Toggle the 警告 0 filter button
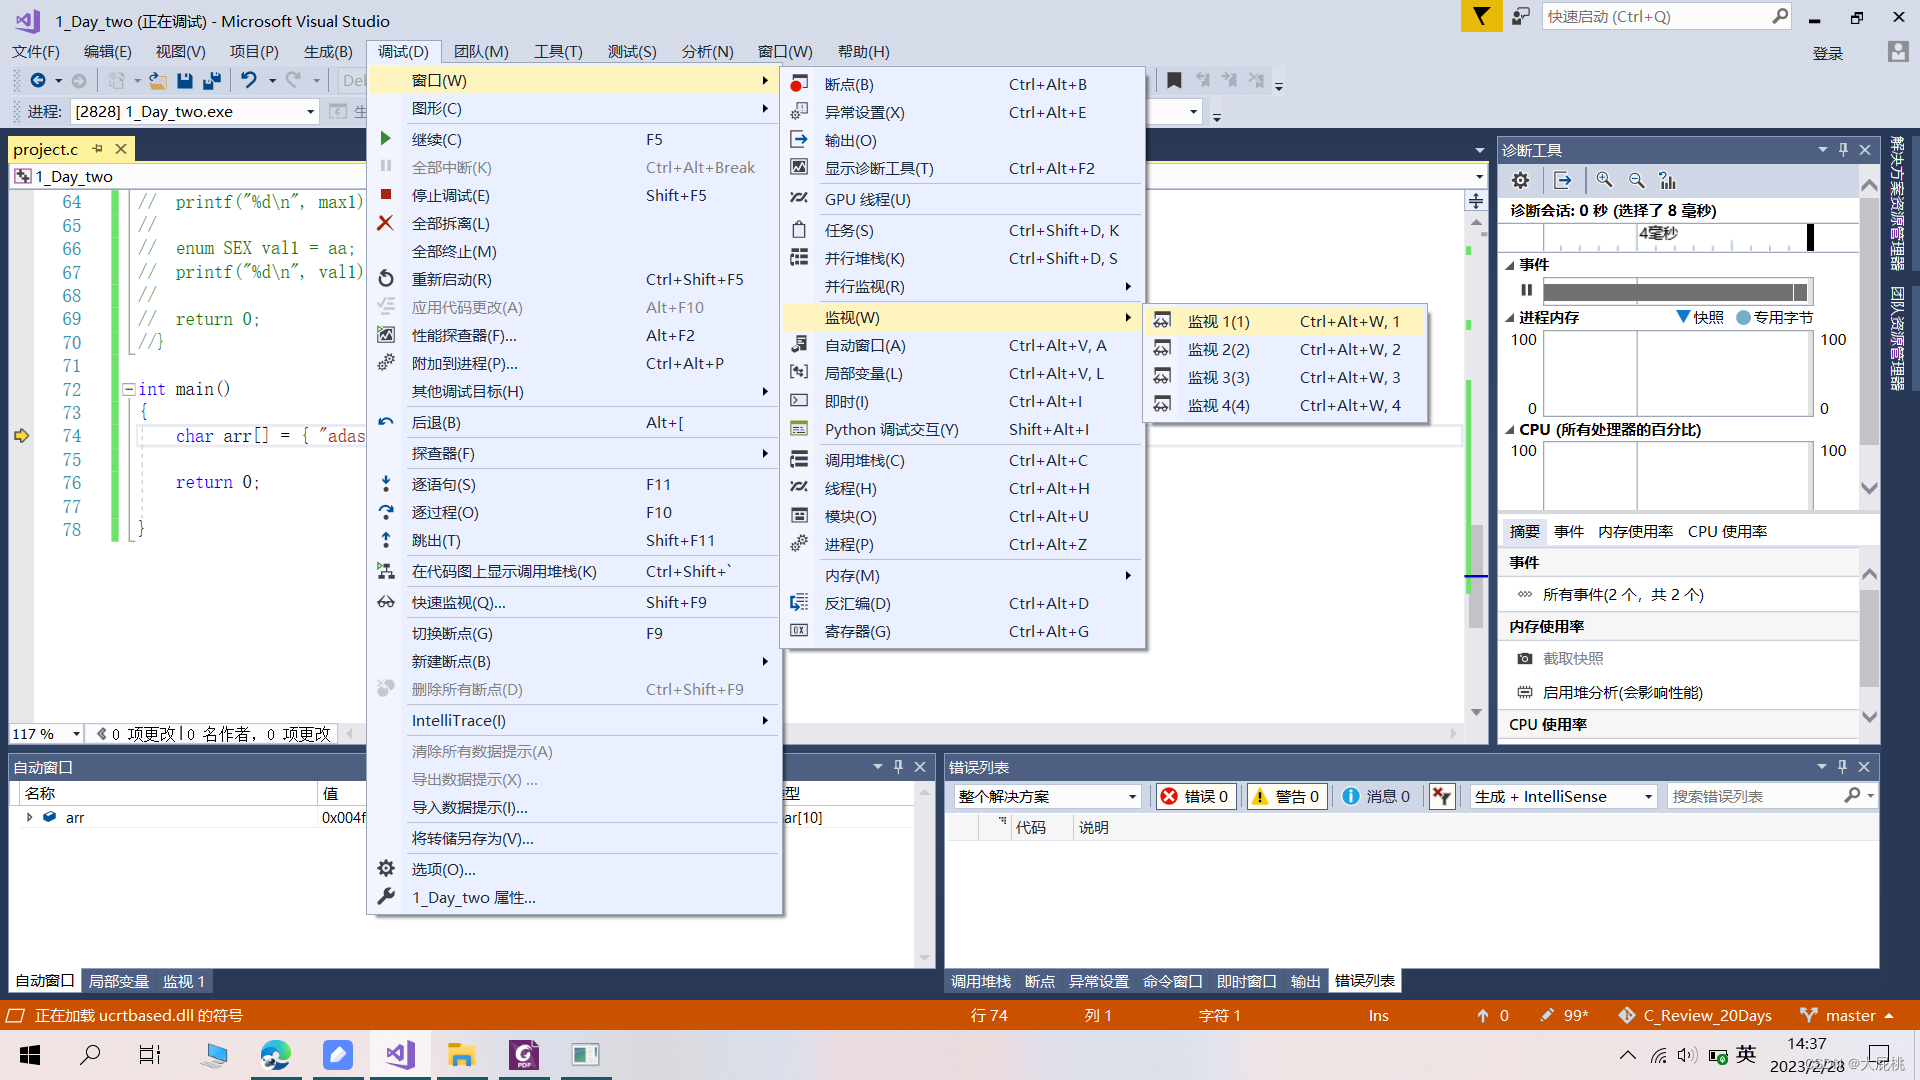The width and height of the screenshot is (1920, 1080). (x=1286, y=797)
